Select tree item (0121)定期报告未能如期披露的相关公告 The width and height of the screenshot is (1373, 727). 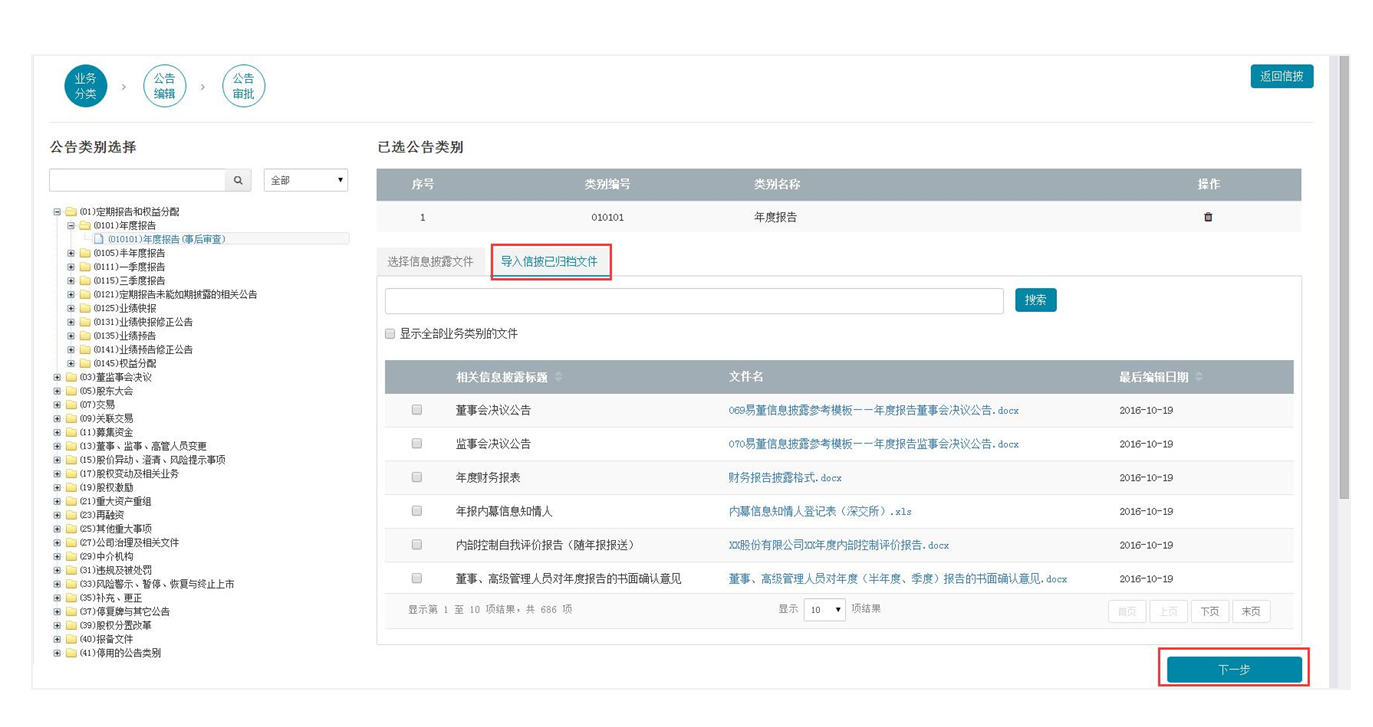pyautogui.click(x=175, y=295)
